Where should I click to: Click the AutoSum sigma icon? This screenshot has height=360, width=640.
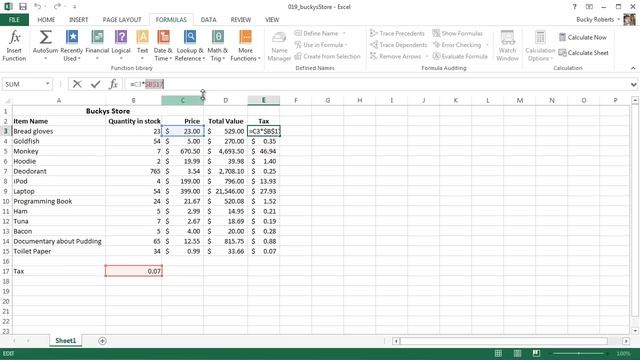pos(45,38)
